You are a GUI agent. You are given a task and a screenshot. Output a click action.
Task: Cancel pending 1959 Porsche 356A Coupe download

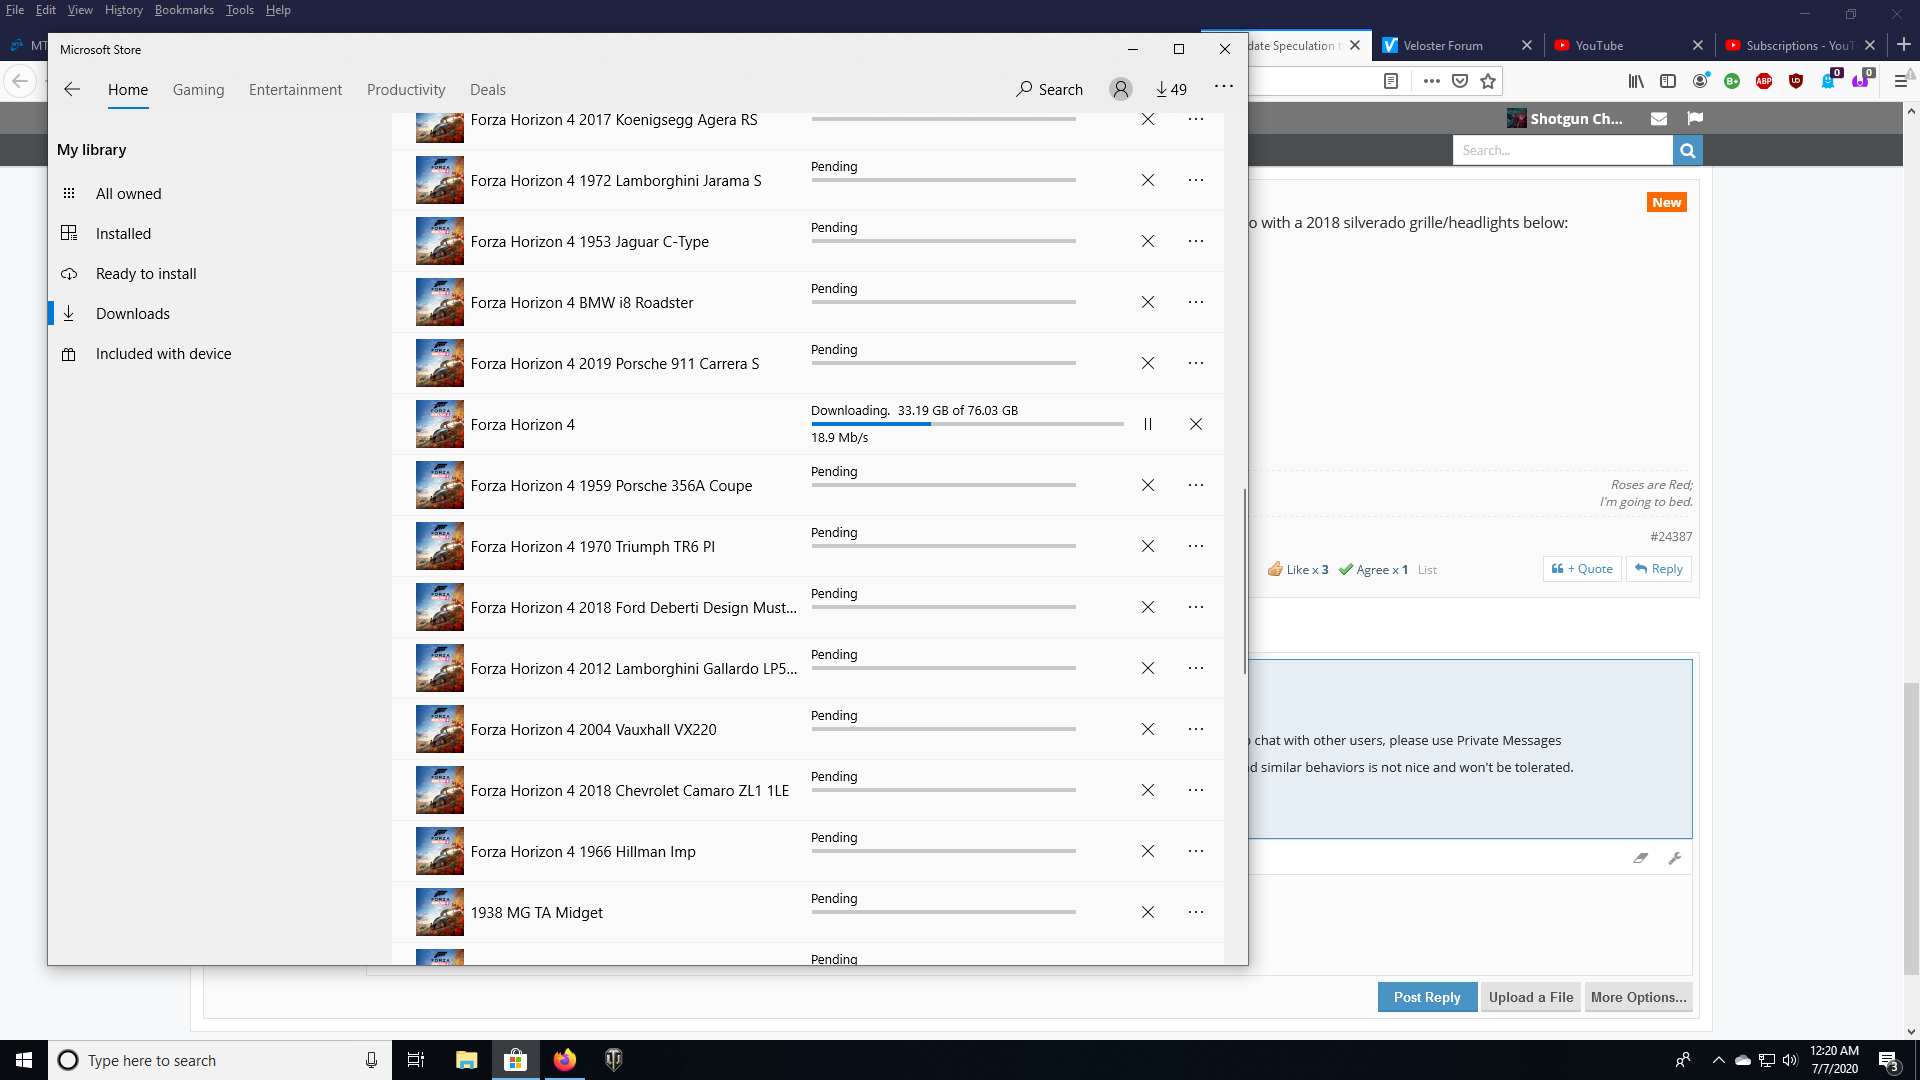tap(1148, 485)
